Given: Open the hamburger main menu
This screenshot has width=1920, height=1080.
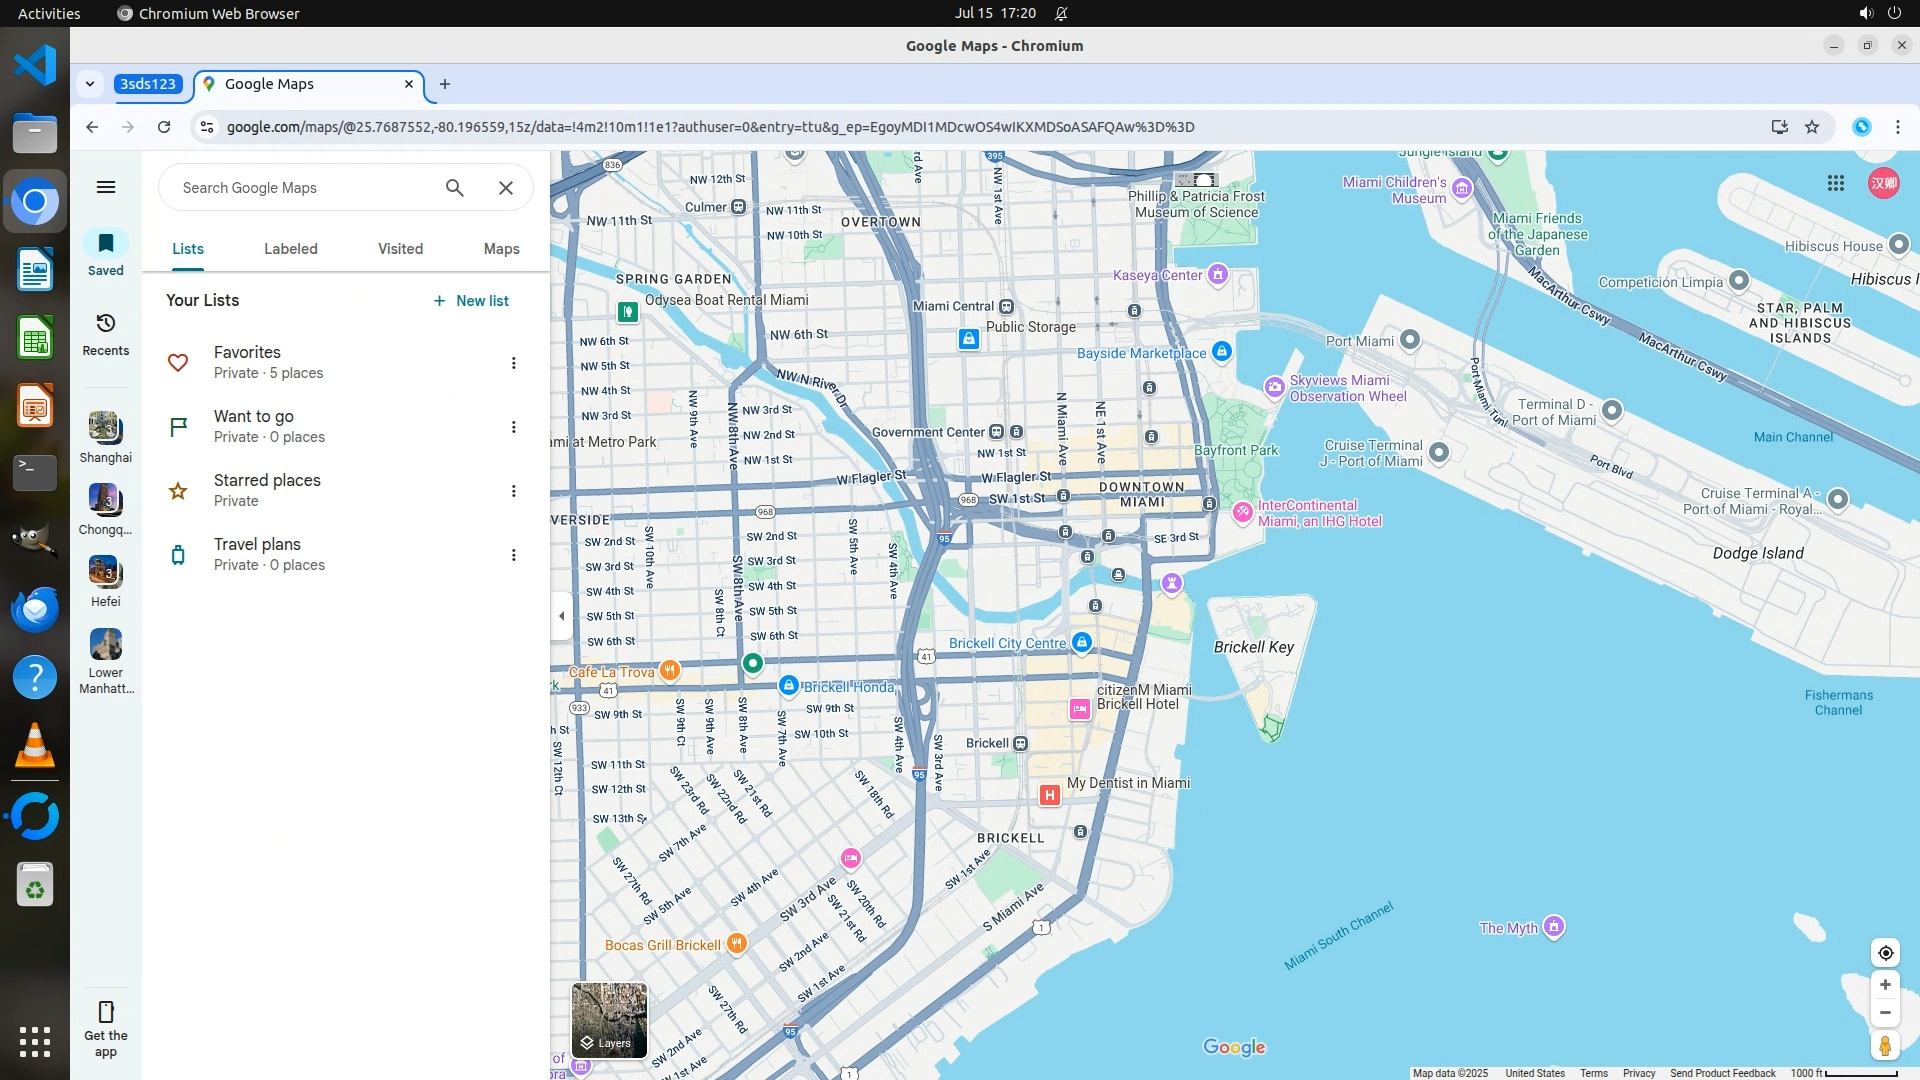Looking at the screenshot, I should click(106, 187).
